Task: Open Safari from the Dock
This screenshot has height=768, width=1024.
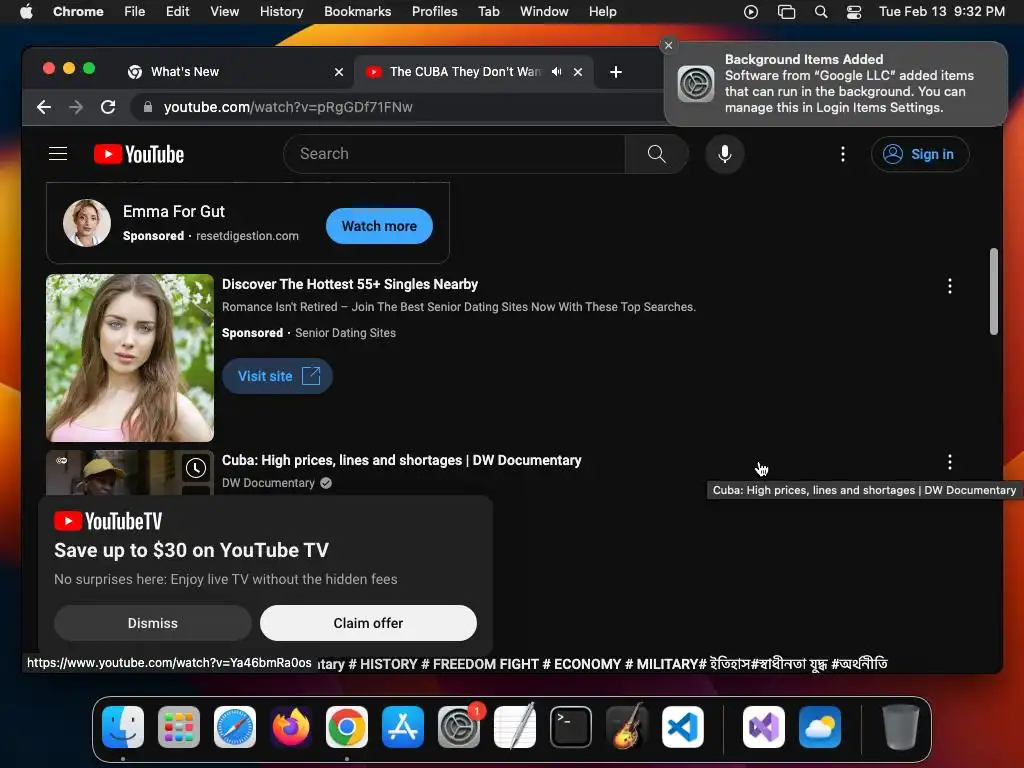Action: point(235,727)
